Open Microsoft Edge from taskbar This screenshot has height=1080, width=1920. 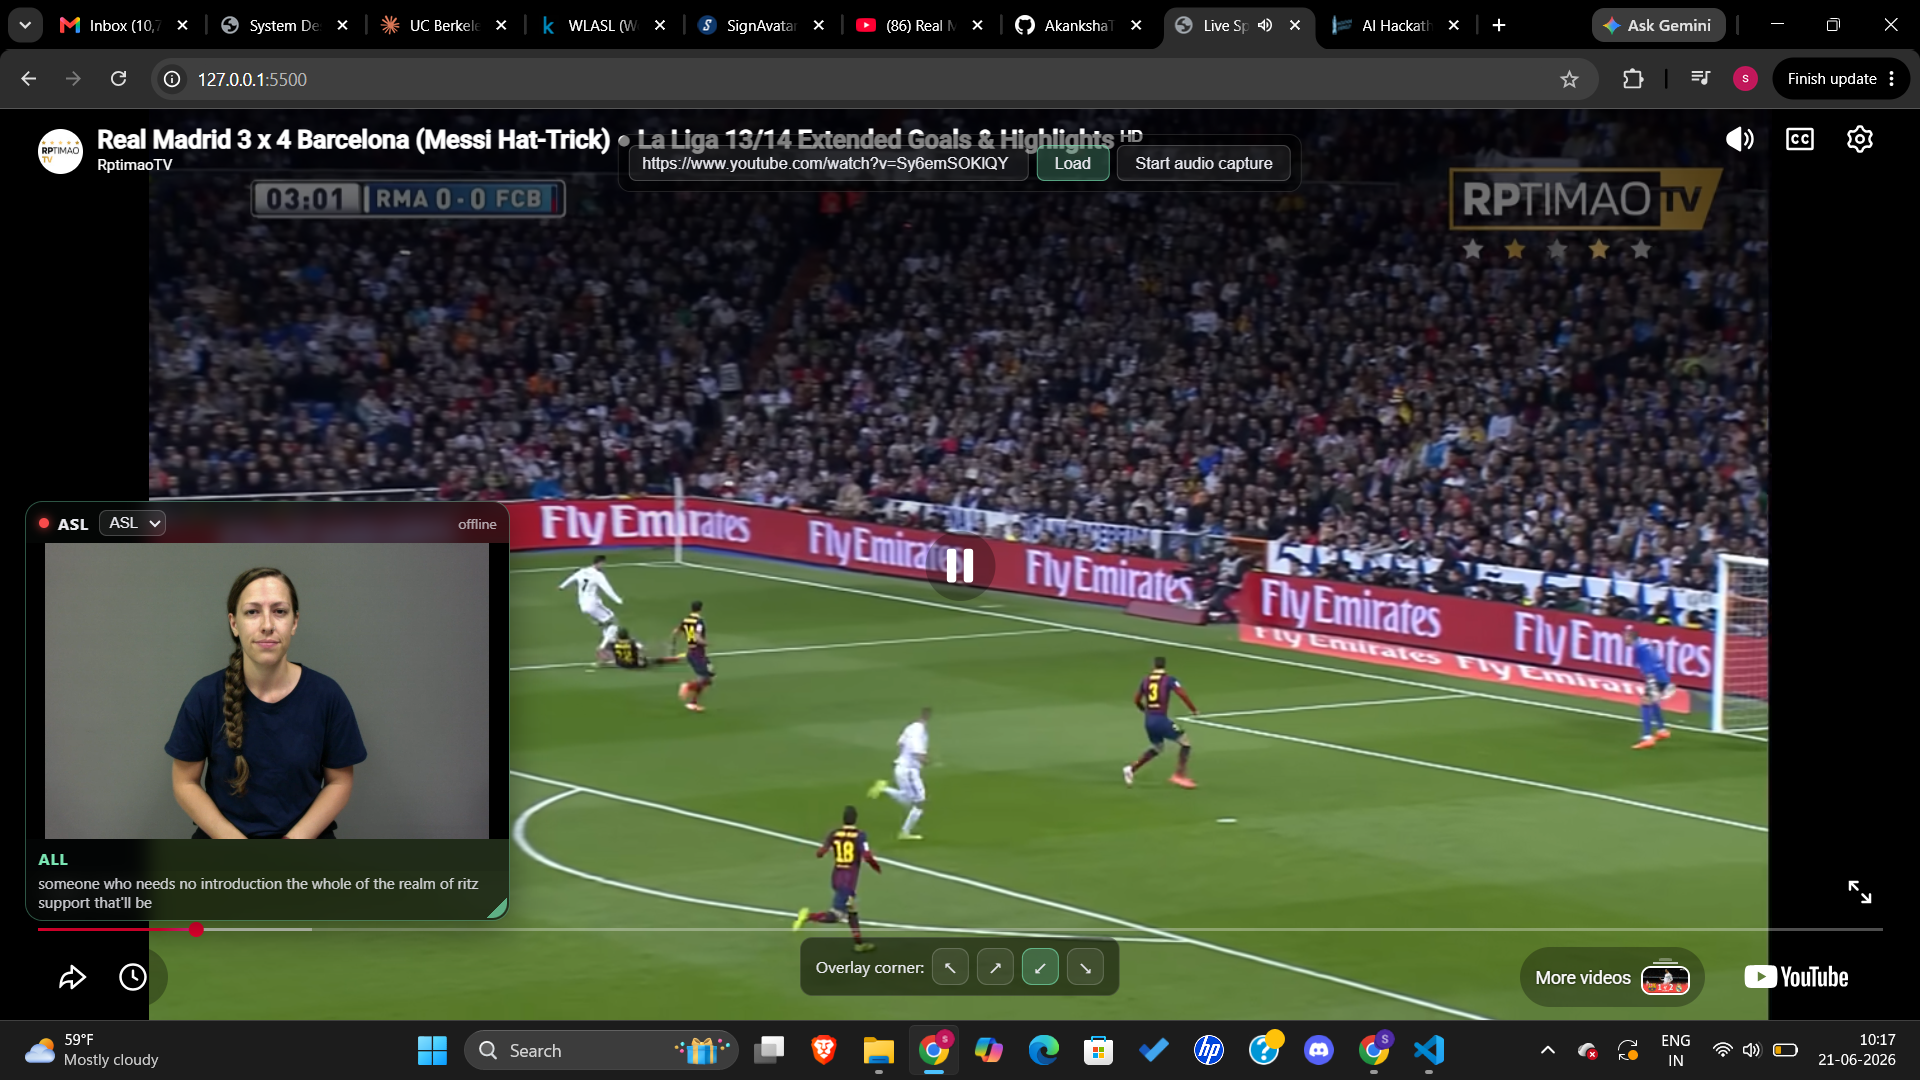[x=1044, y=1050]
